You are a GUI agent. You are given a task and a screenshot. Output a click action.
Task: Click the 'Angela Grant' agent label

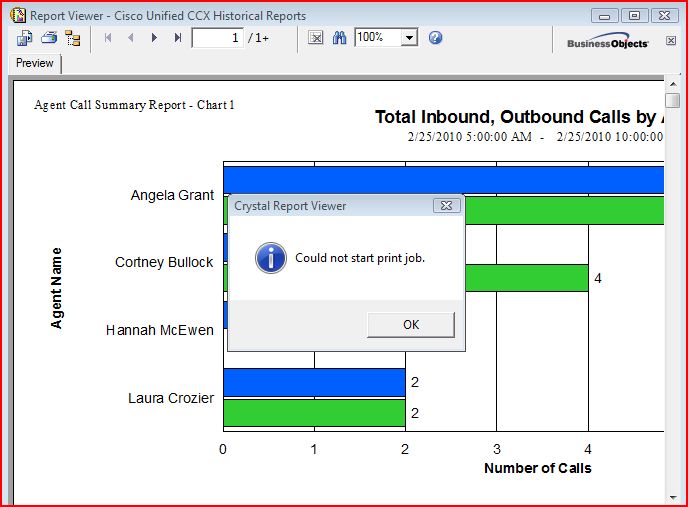point(172,195)
